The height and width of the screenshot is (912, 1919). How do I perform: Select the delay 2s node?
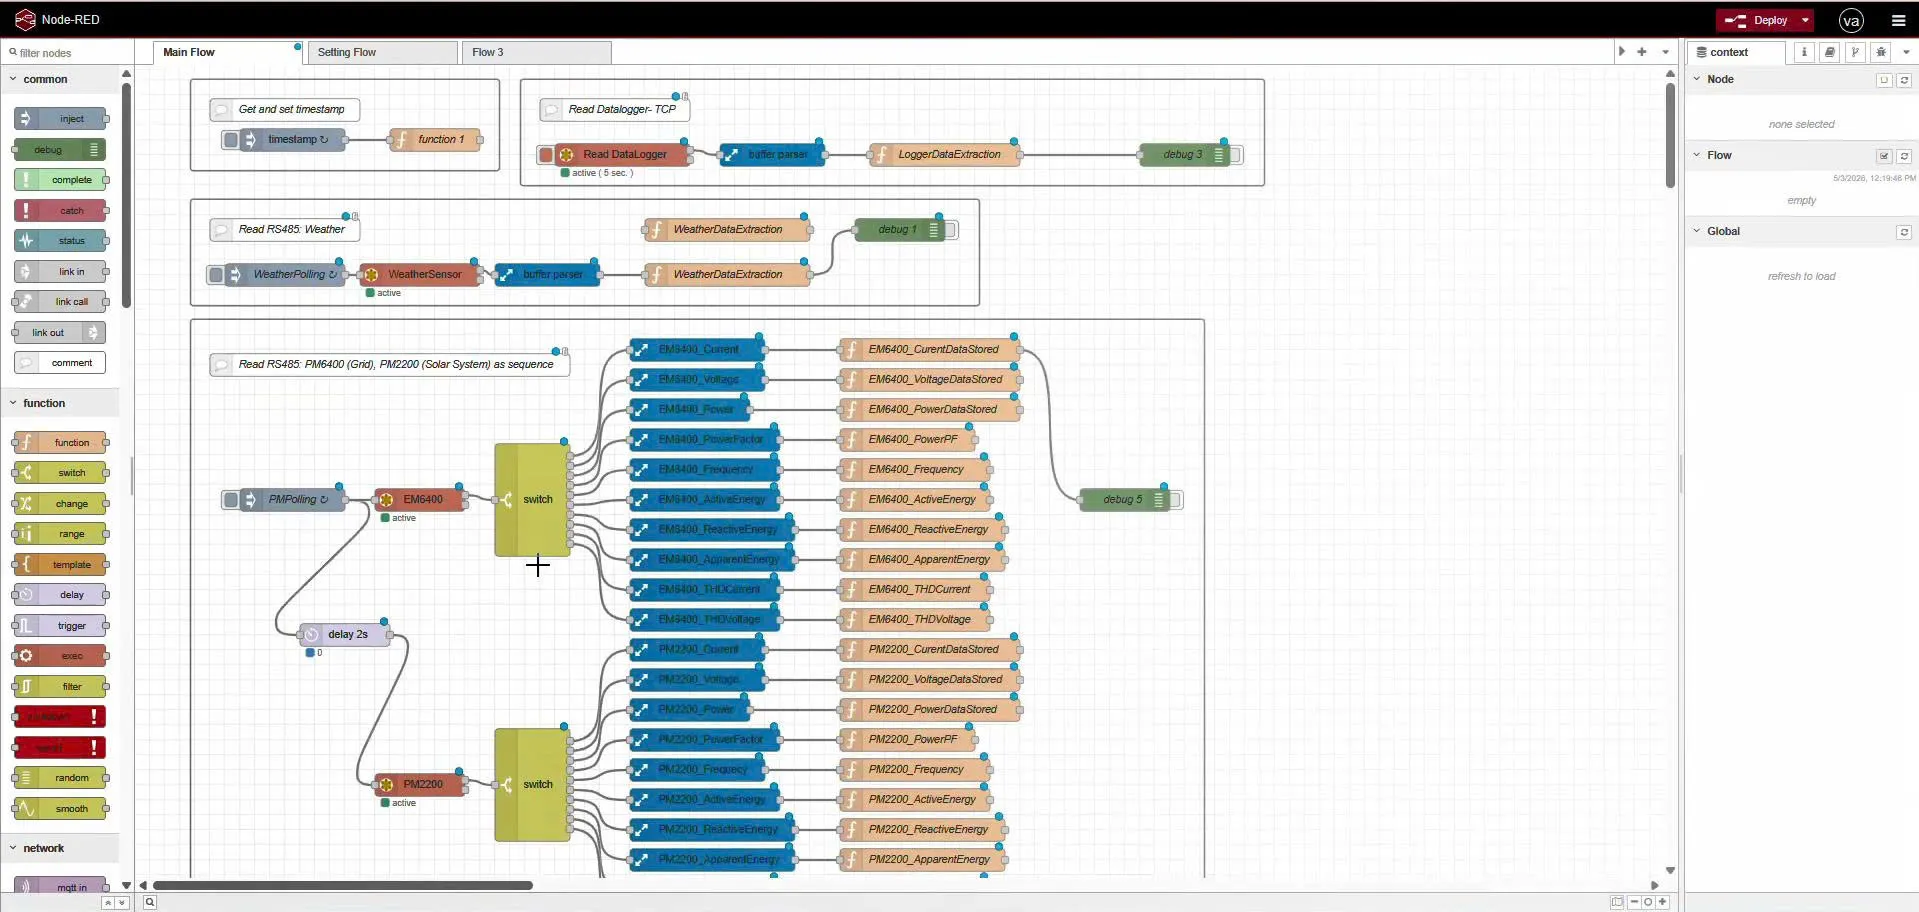[345, 635]
